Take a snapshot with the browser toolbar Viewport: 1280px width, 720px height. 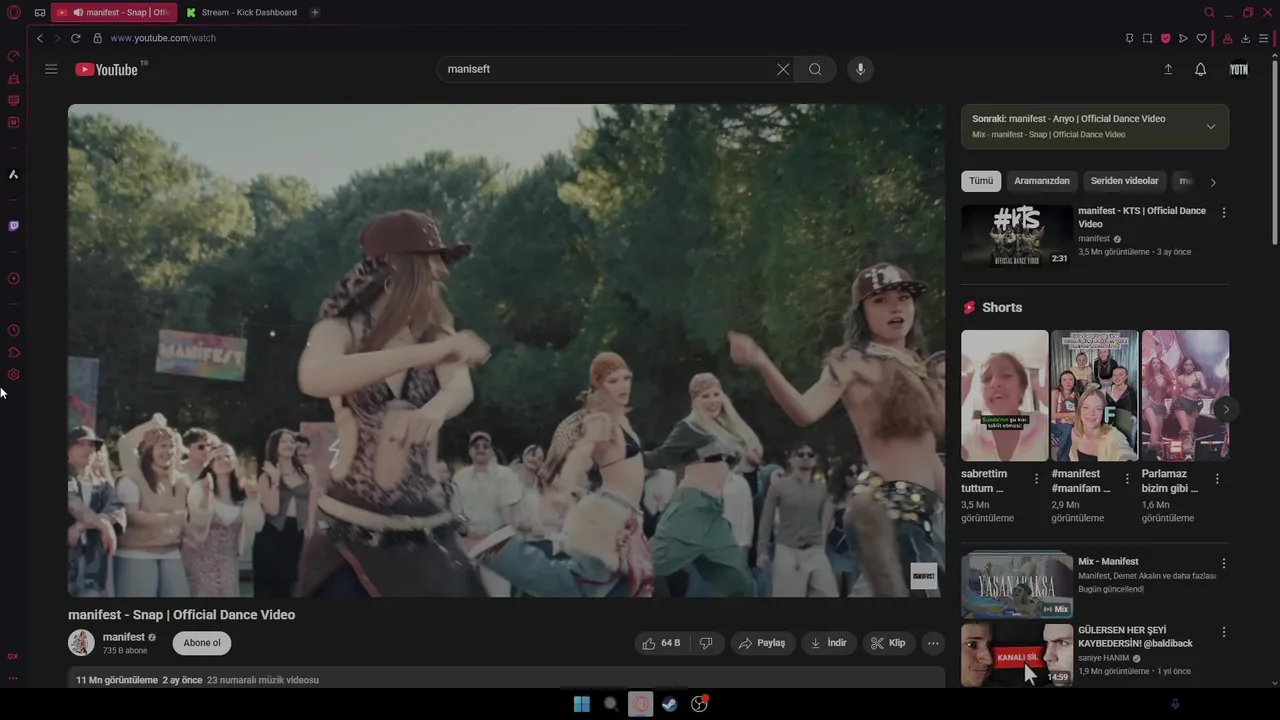(1147, 38)
